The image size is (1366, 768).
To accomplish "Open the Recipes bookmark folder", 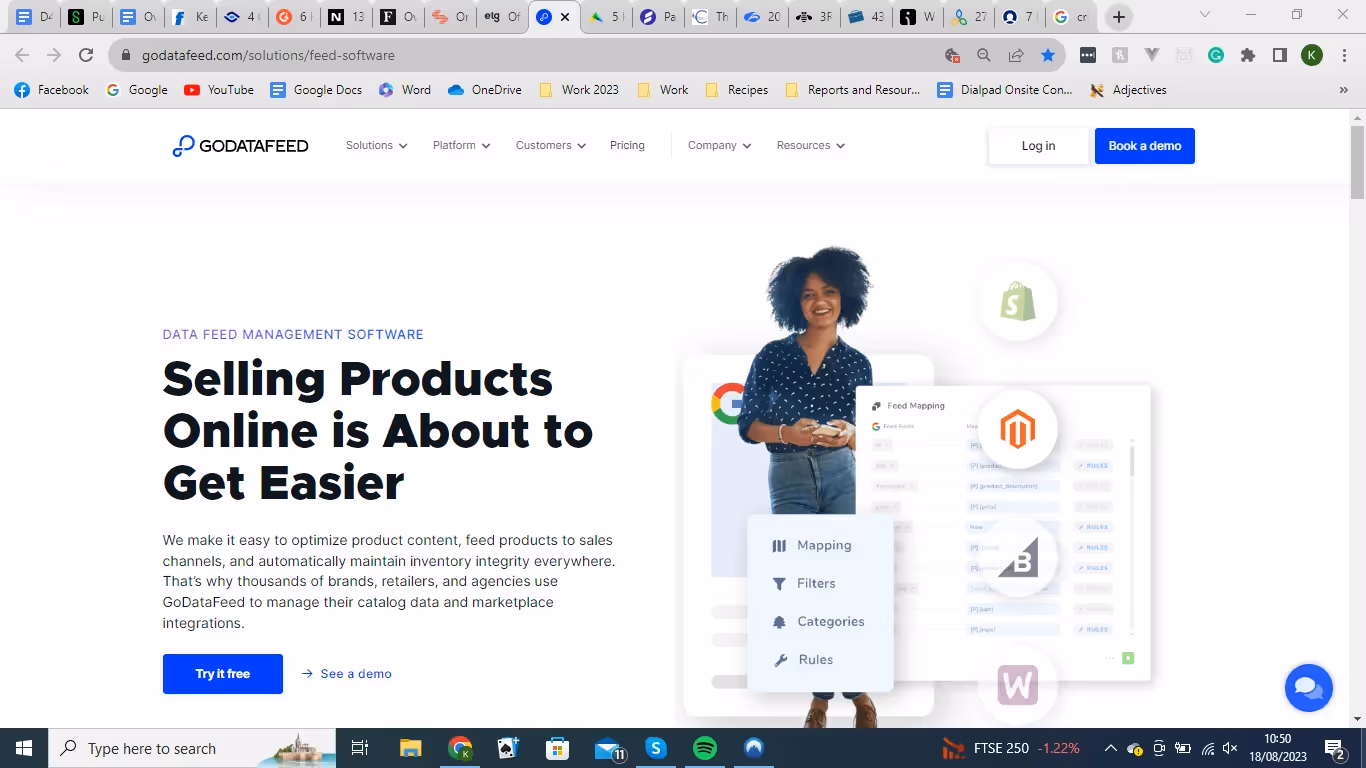I will coord(737,90).
